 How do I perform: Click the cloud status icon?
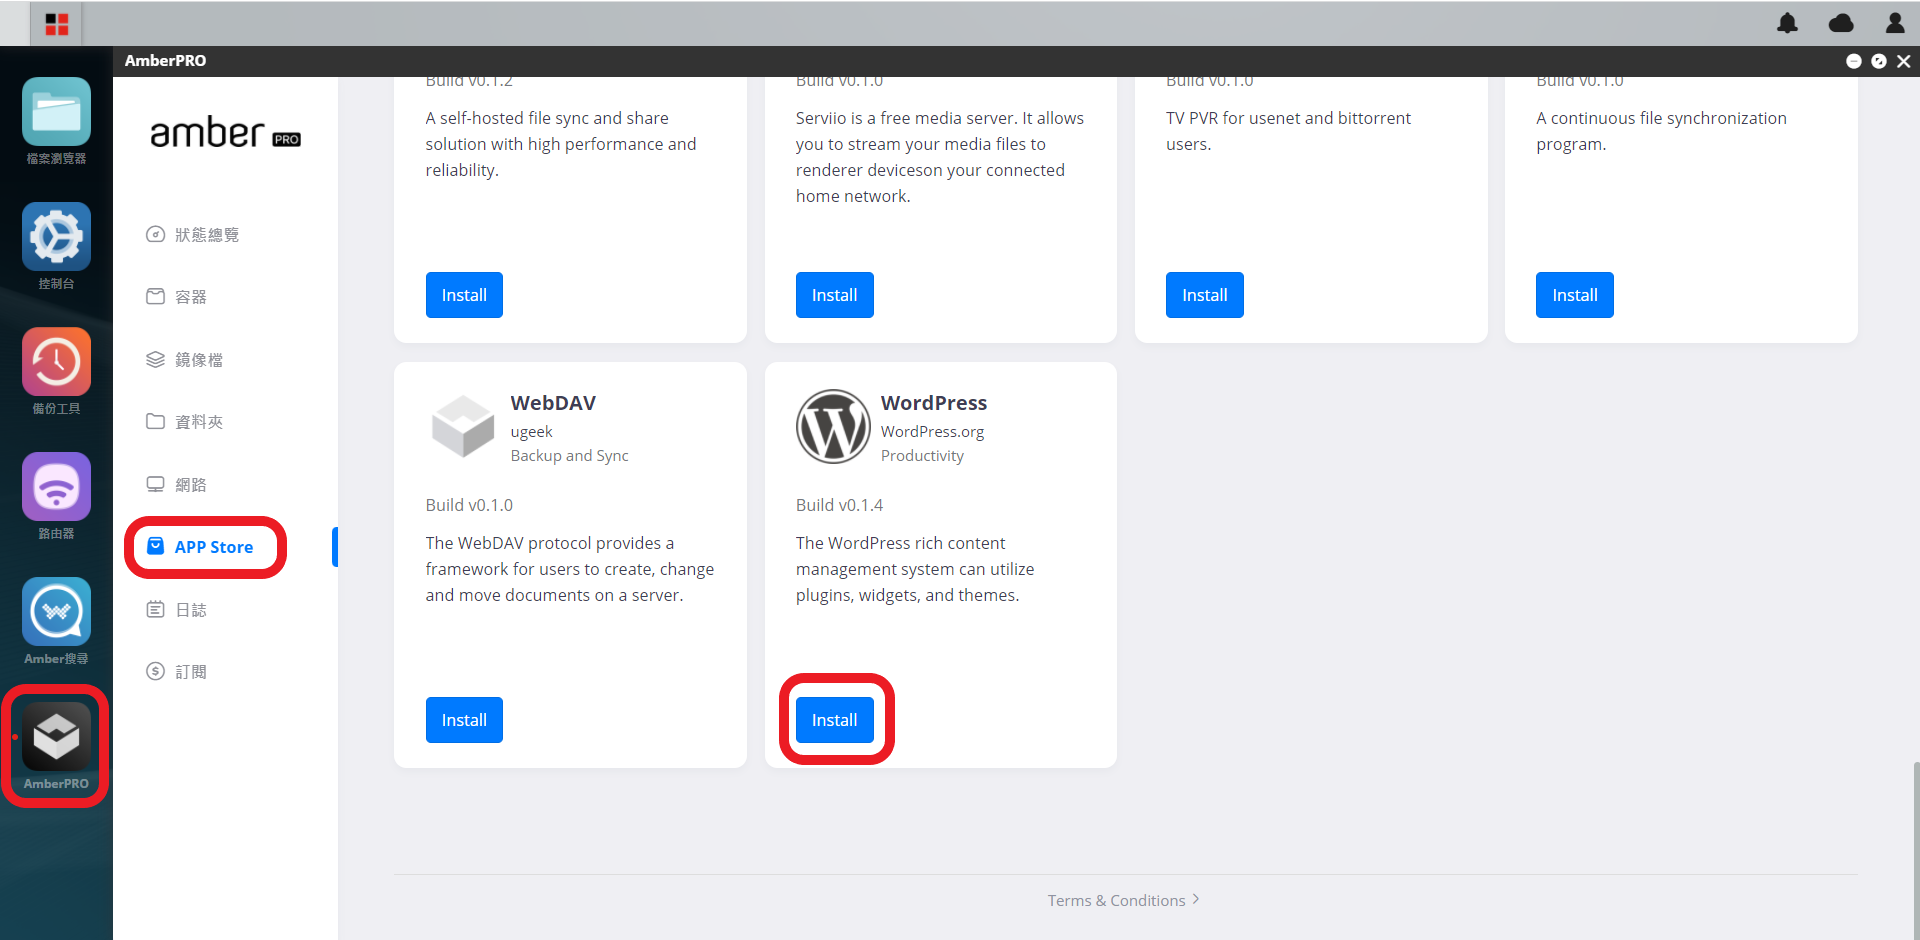pyautogui.click(x=1840, y=23)
